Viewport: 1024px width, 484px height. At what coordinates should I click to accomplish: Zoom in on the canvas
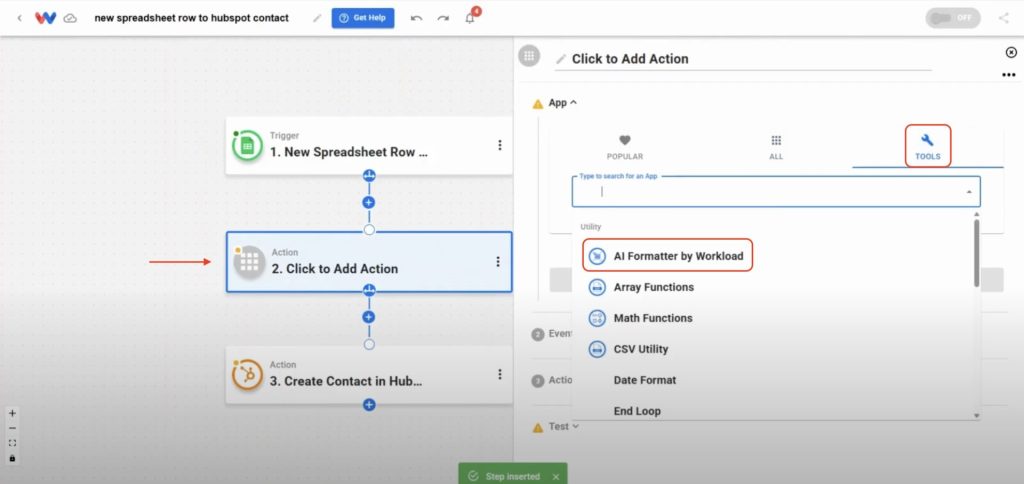[12, 413]
